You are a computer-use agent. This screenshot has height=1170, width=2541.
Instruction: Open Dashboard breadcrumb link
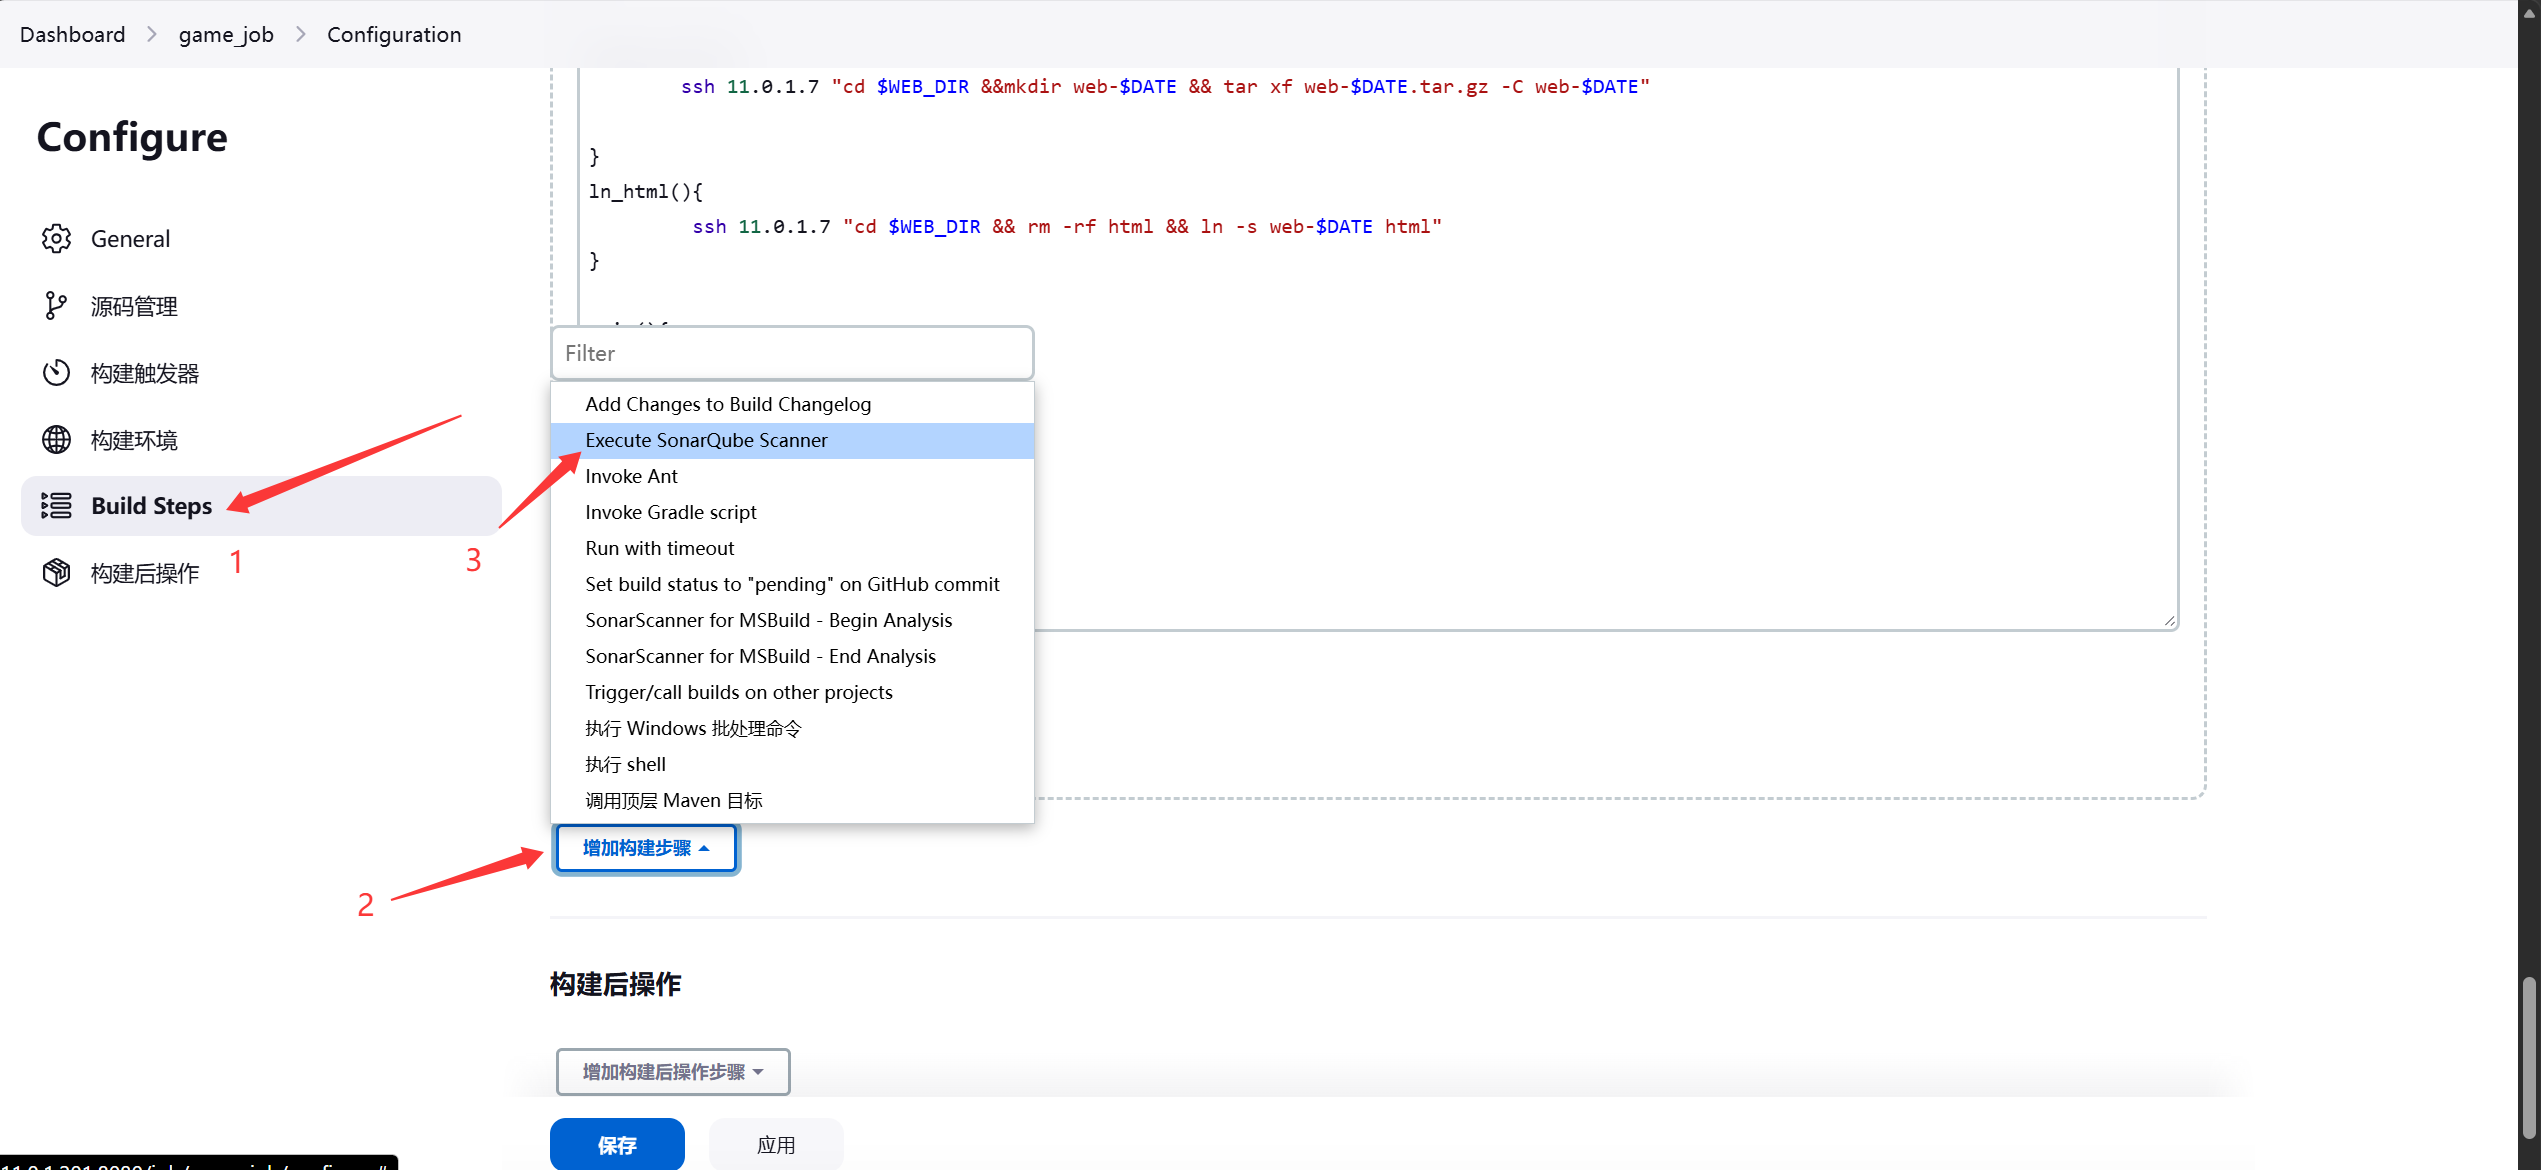tap(73, 34)
